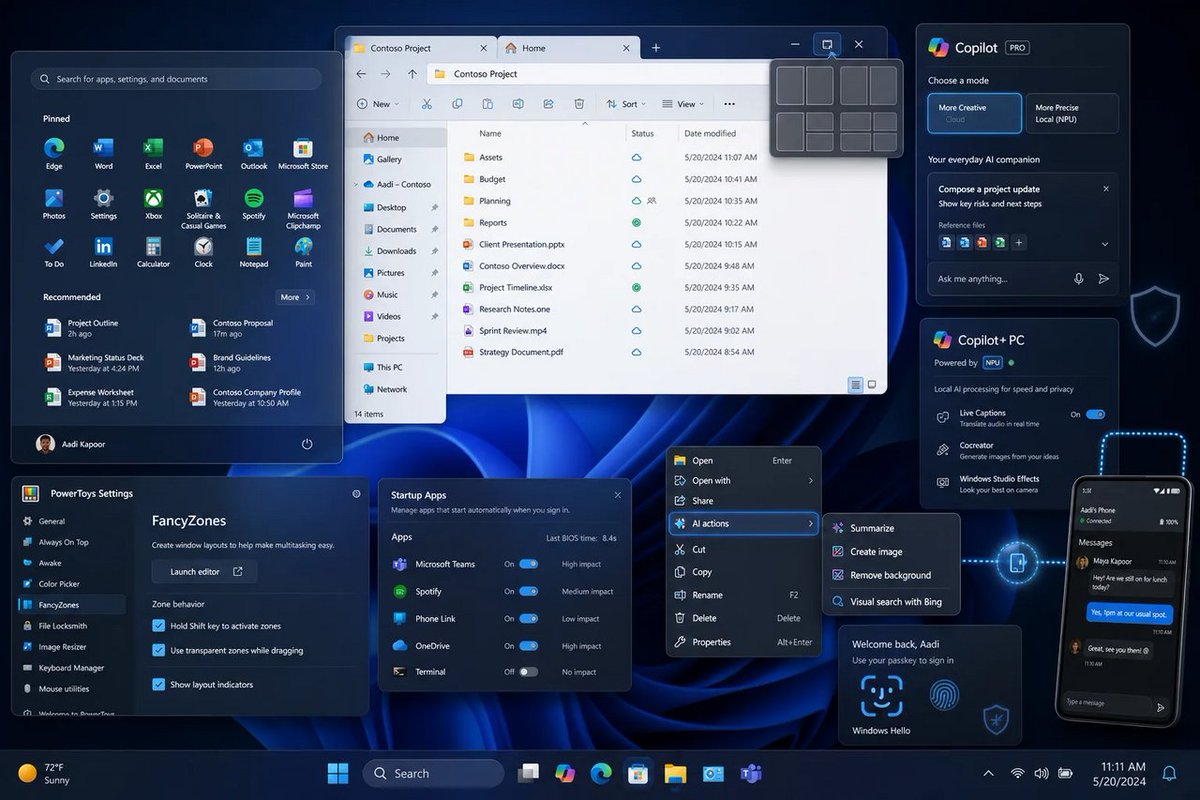Click the Up arrow in File Explorer navigation
1200x800 pixels.
(x=412, y=74)
